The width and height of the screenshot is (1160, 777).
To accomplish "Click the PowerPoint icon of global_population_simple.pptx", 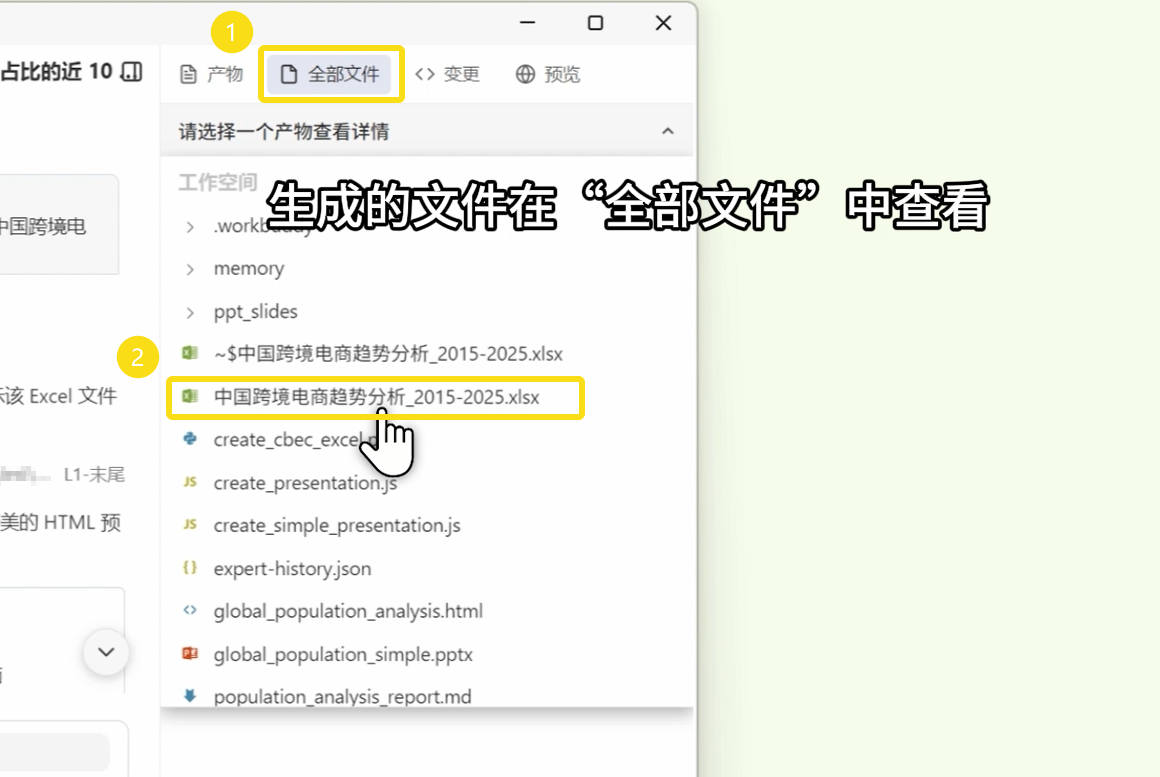I will tap(188, 654).
